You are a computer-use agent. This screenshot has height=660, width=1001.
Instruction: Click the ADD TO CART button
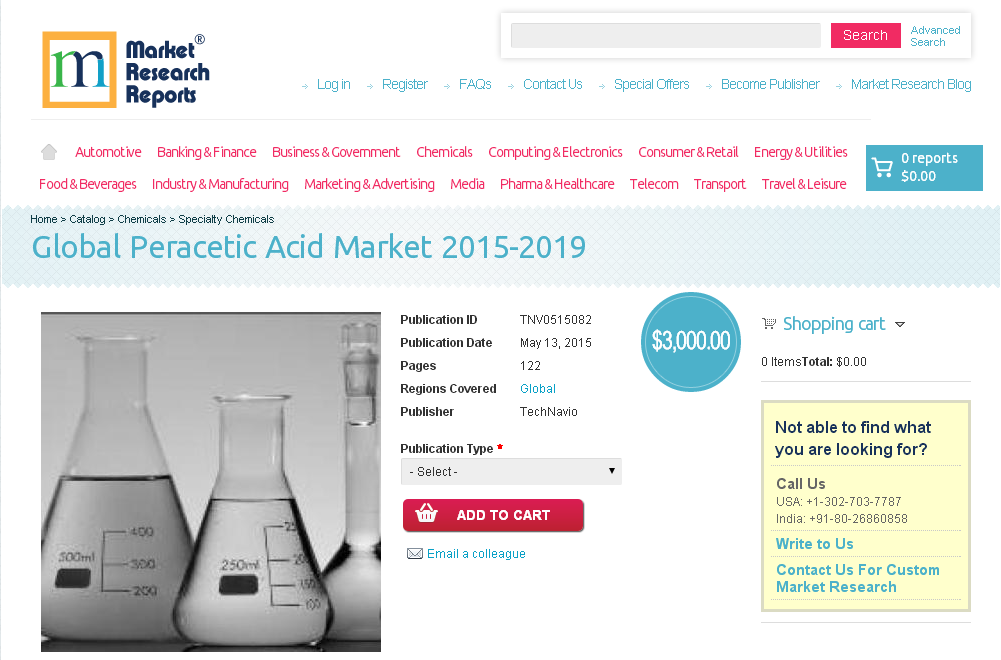pyautogui.click(x=493, y=514)
